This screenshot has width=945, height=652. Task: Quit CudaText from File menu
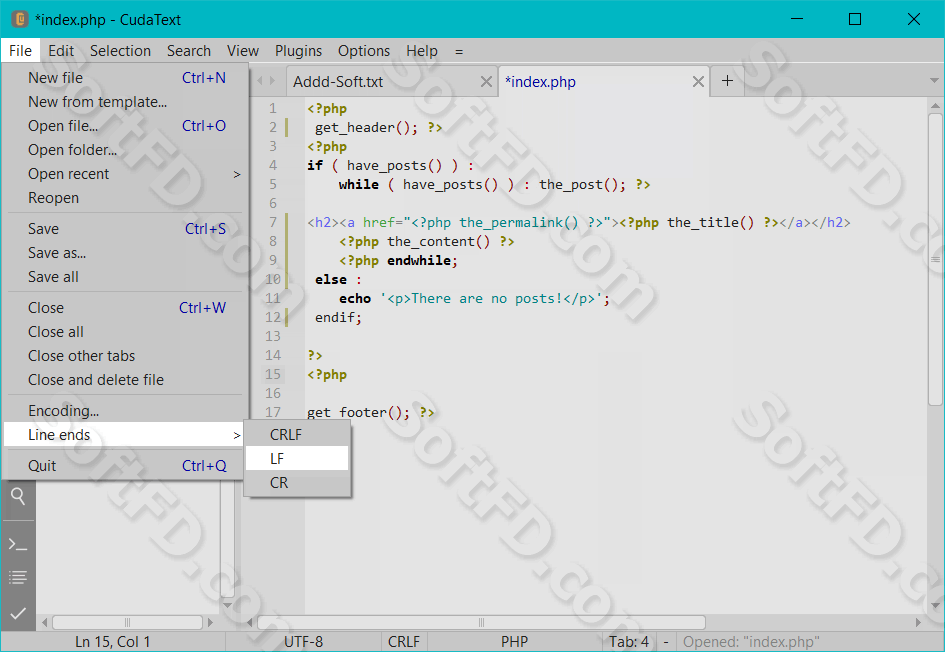click(125, 466)
